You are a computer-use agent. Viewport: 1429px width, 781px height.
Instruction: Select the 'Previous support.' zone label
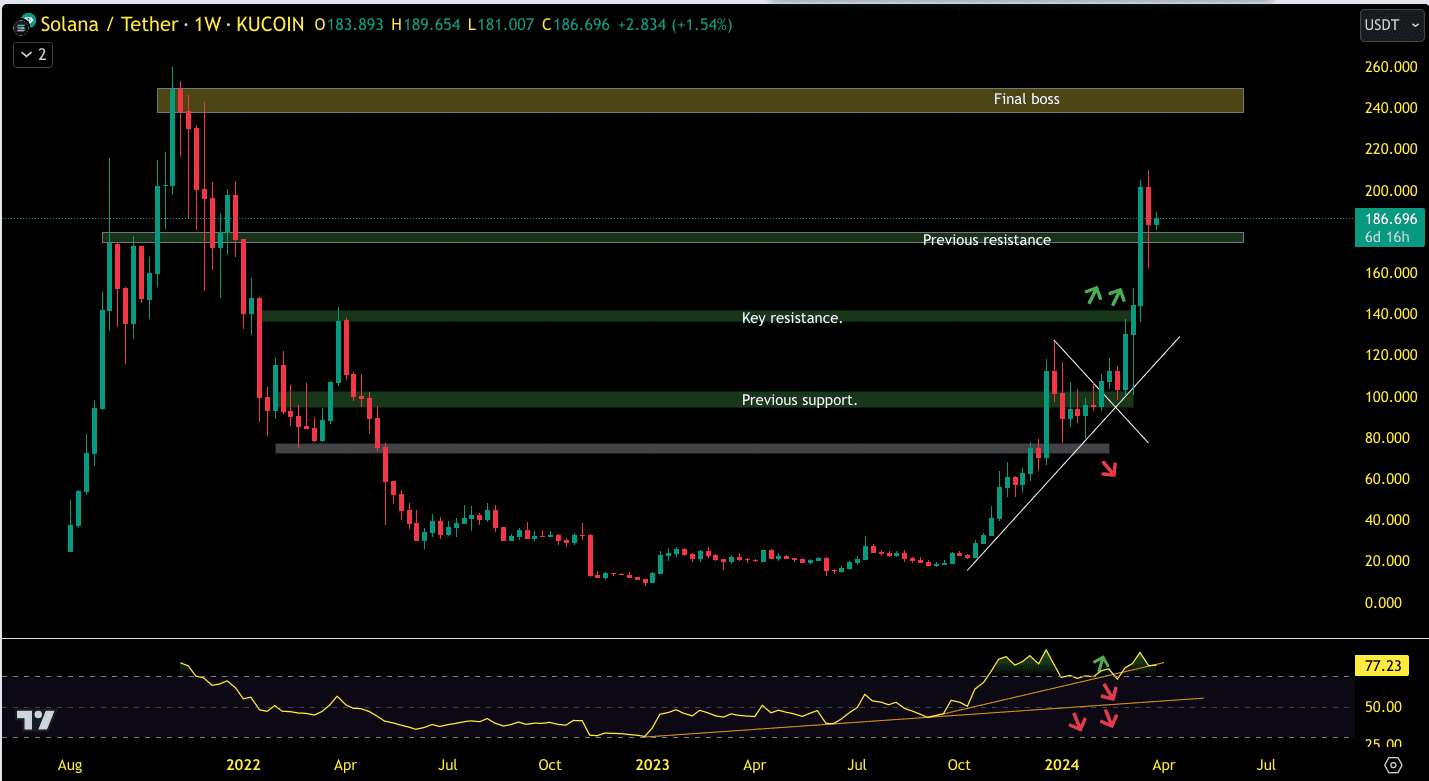799,400
